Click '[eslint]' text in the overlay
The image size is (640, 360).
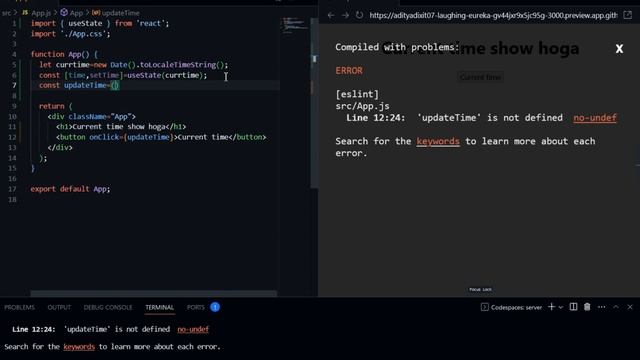pos(357,94)
